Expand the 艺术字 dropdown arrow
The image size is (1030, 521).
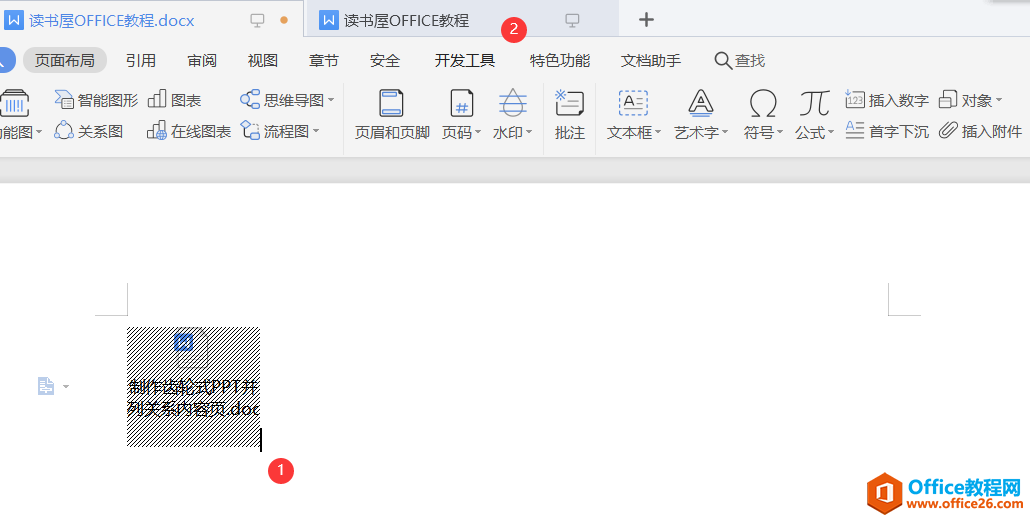725,132
